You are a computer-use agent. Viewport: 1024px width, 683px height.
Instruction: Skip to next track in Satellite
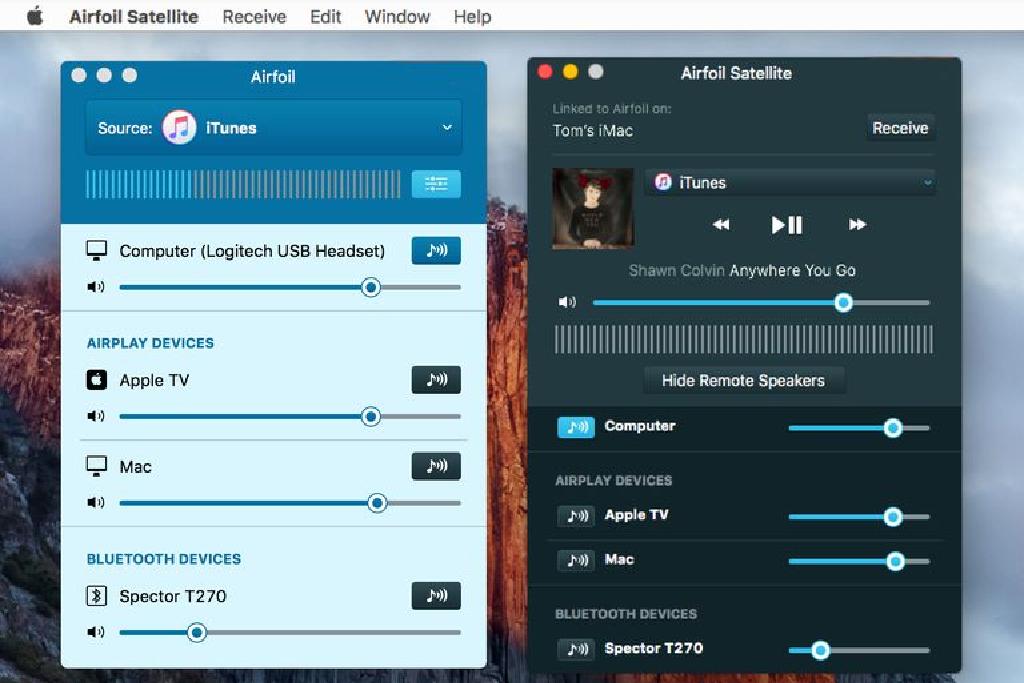pyautogui.click(x=857, y=225)
